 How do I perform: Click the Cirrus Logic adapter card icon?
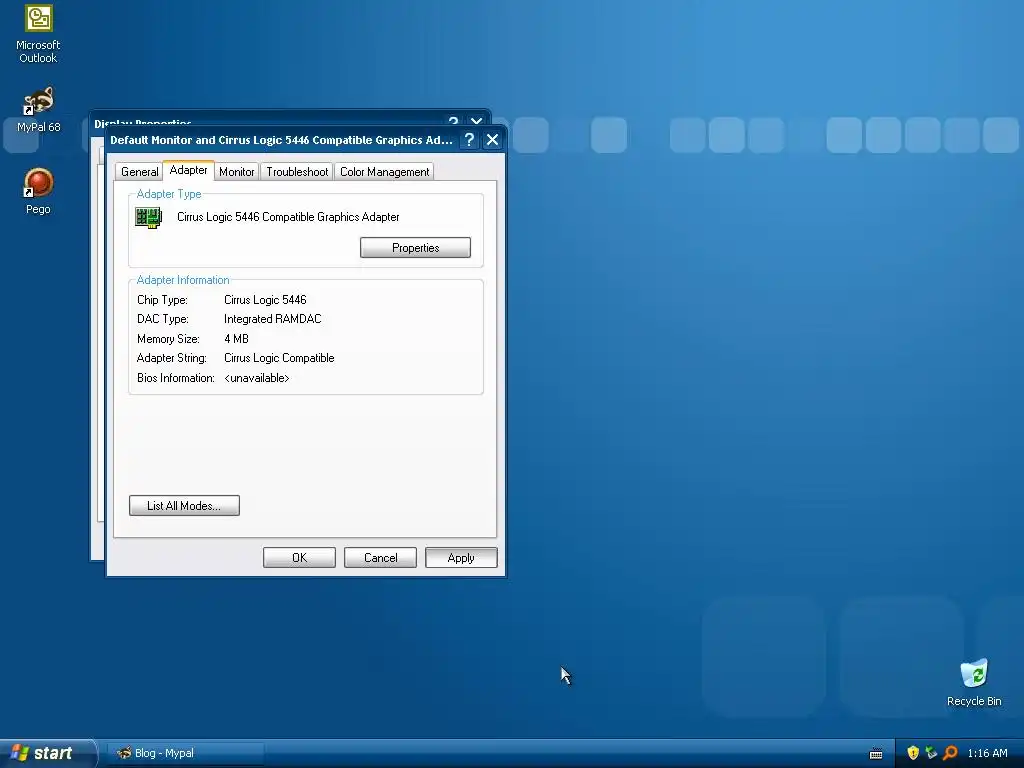click(x=148, y=217)
